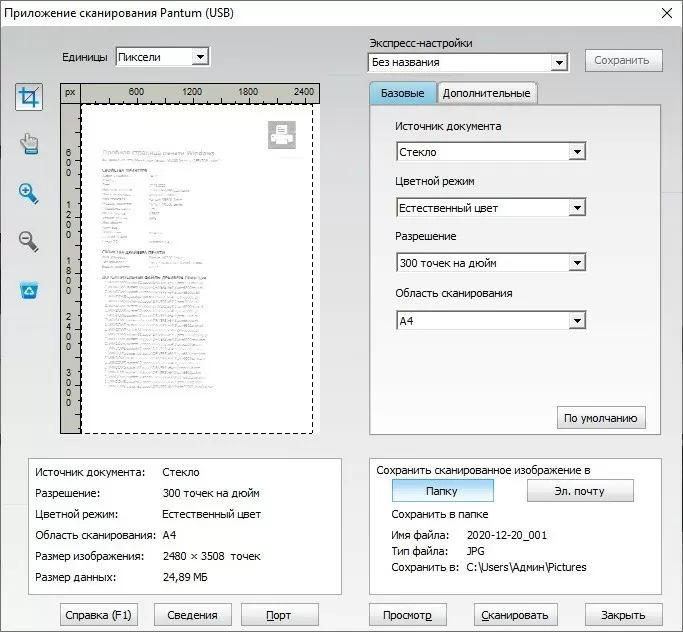683x632 pixels.
Task: Toggle save destination to 'Папку'
Action: pos(442,491)
